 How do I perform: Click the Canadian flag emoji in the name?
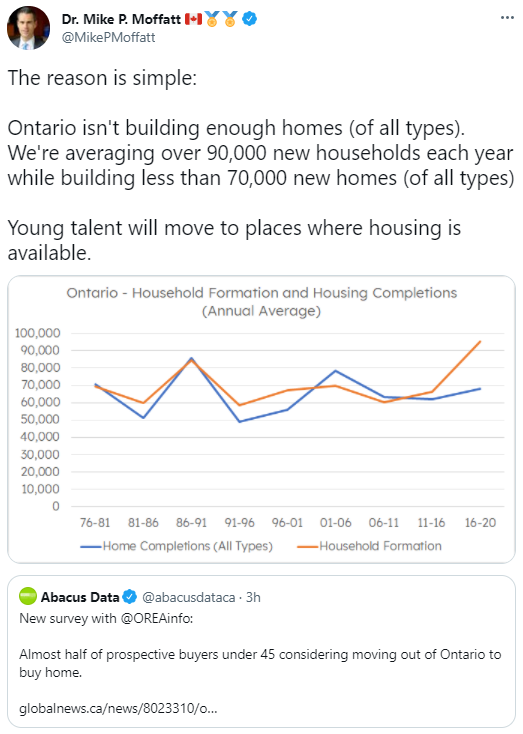coord(193,19)
